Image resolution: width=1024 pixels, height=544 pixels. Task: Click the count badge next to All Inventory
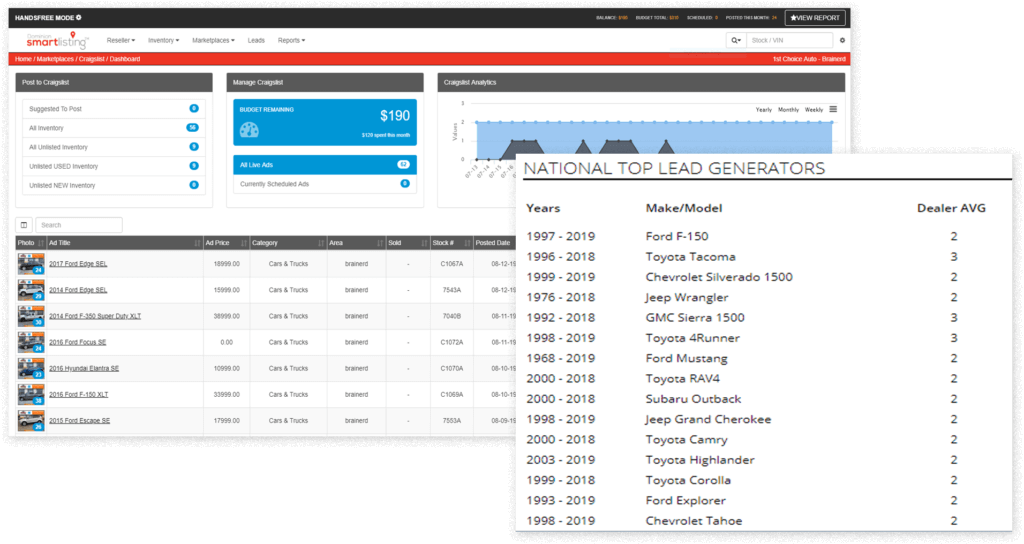point(192,127)
